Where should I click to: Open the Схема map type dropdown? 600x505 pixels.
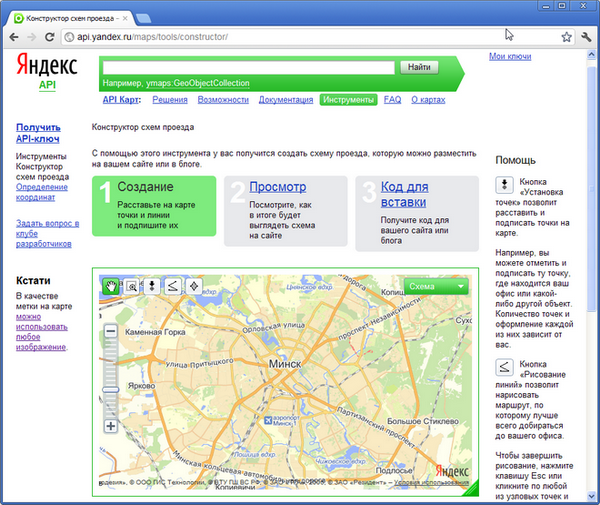(436, 286)
